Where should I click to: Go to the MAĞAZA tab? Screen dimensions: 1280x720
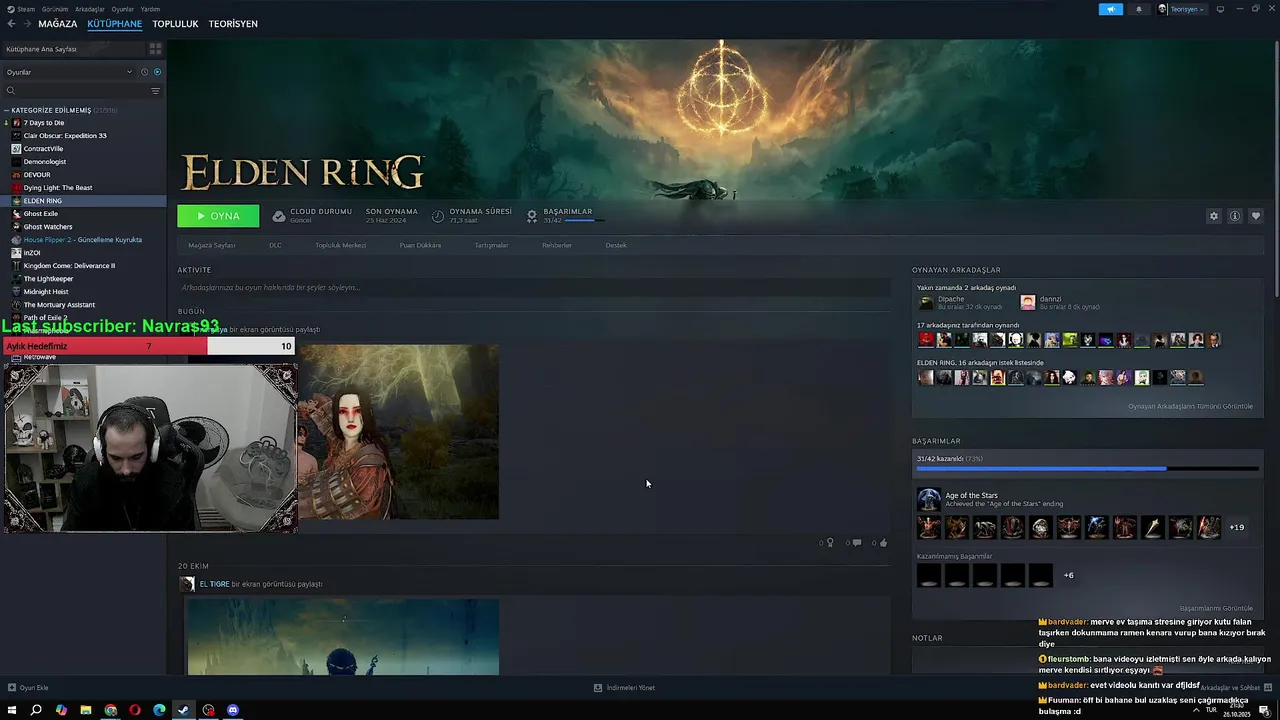tap(58, 24)
